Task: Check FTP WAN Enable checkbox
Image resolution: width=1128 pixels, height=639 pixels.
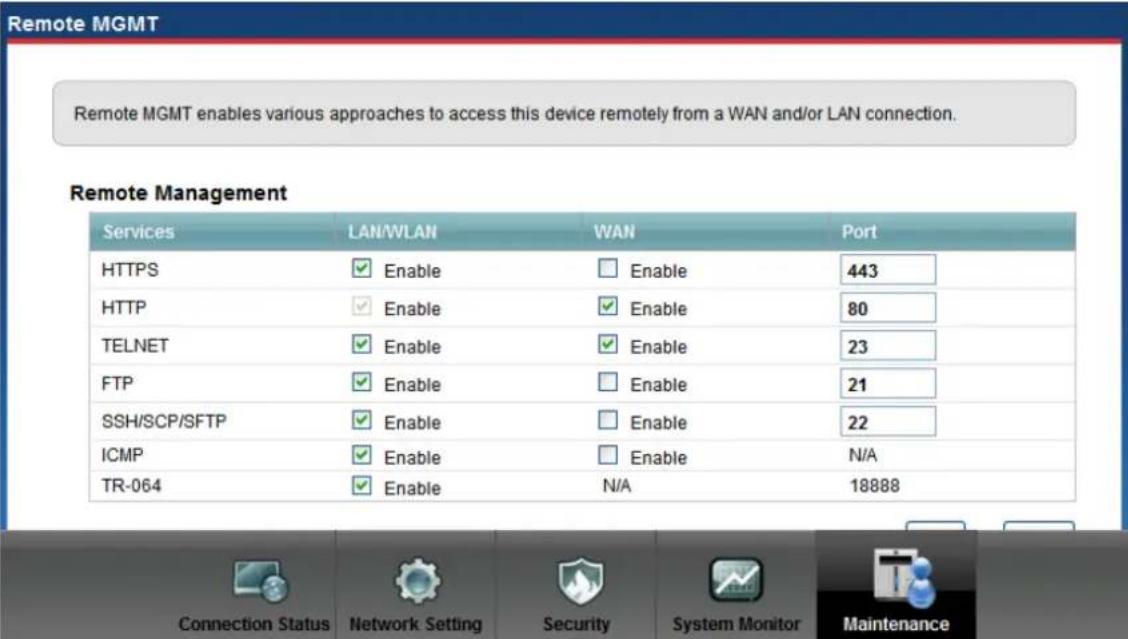Action: pyautogui.click(x=607, y=382)
